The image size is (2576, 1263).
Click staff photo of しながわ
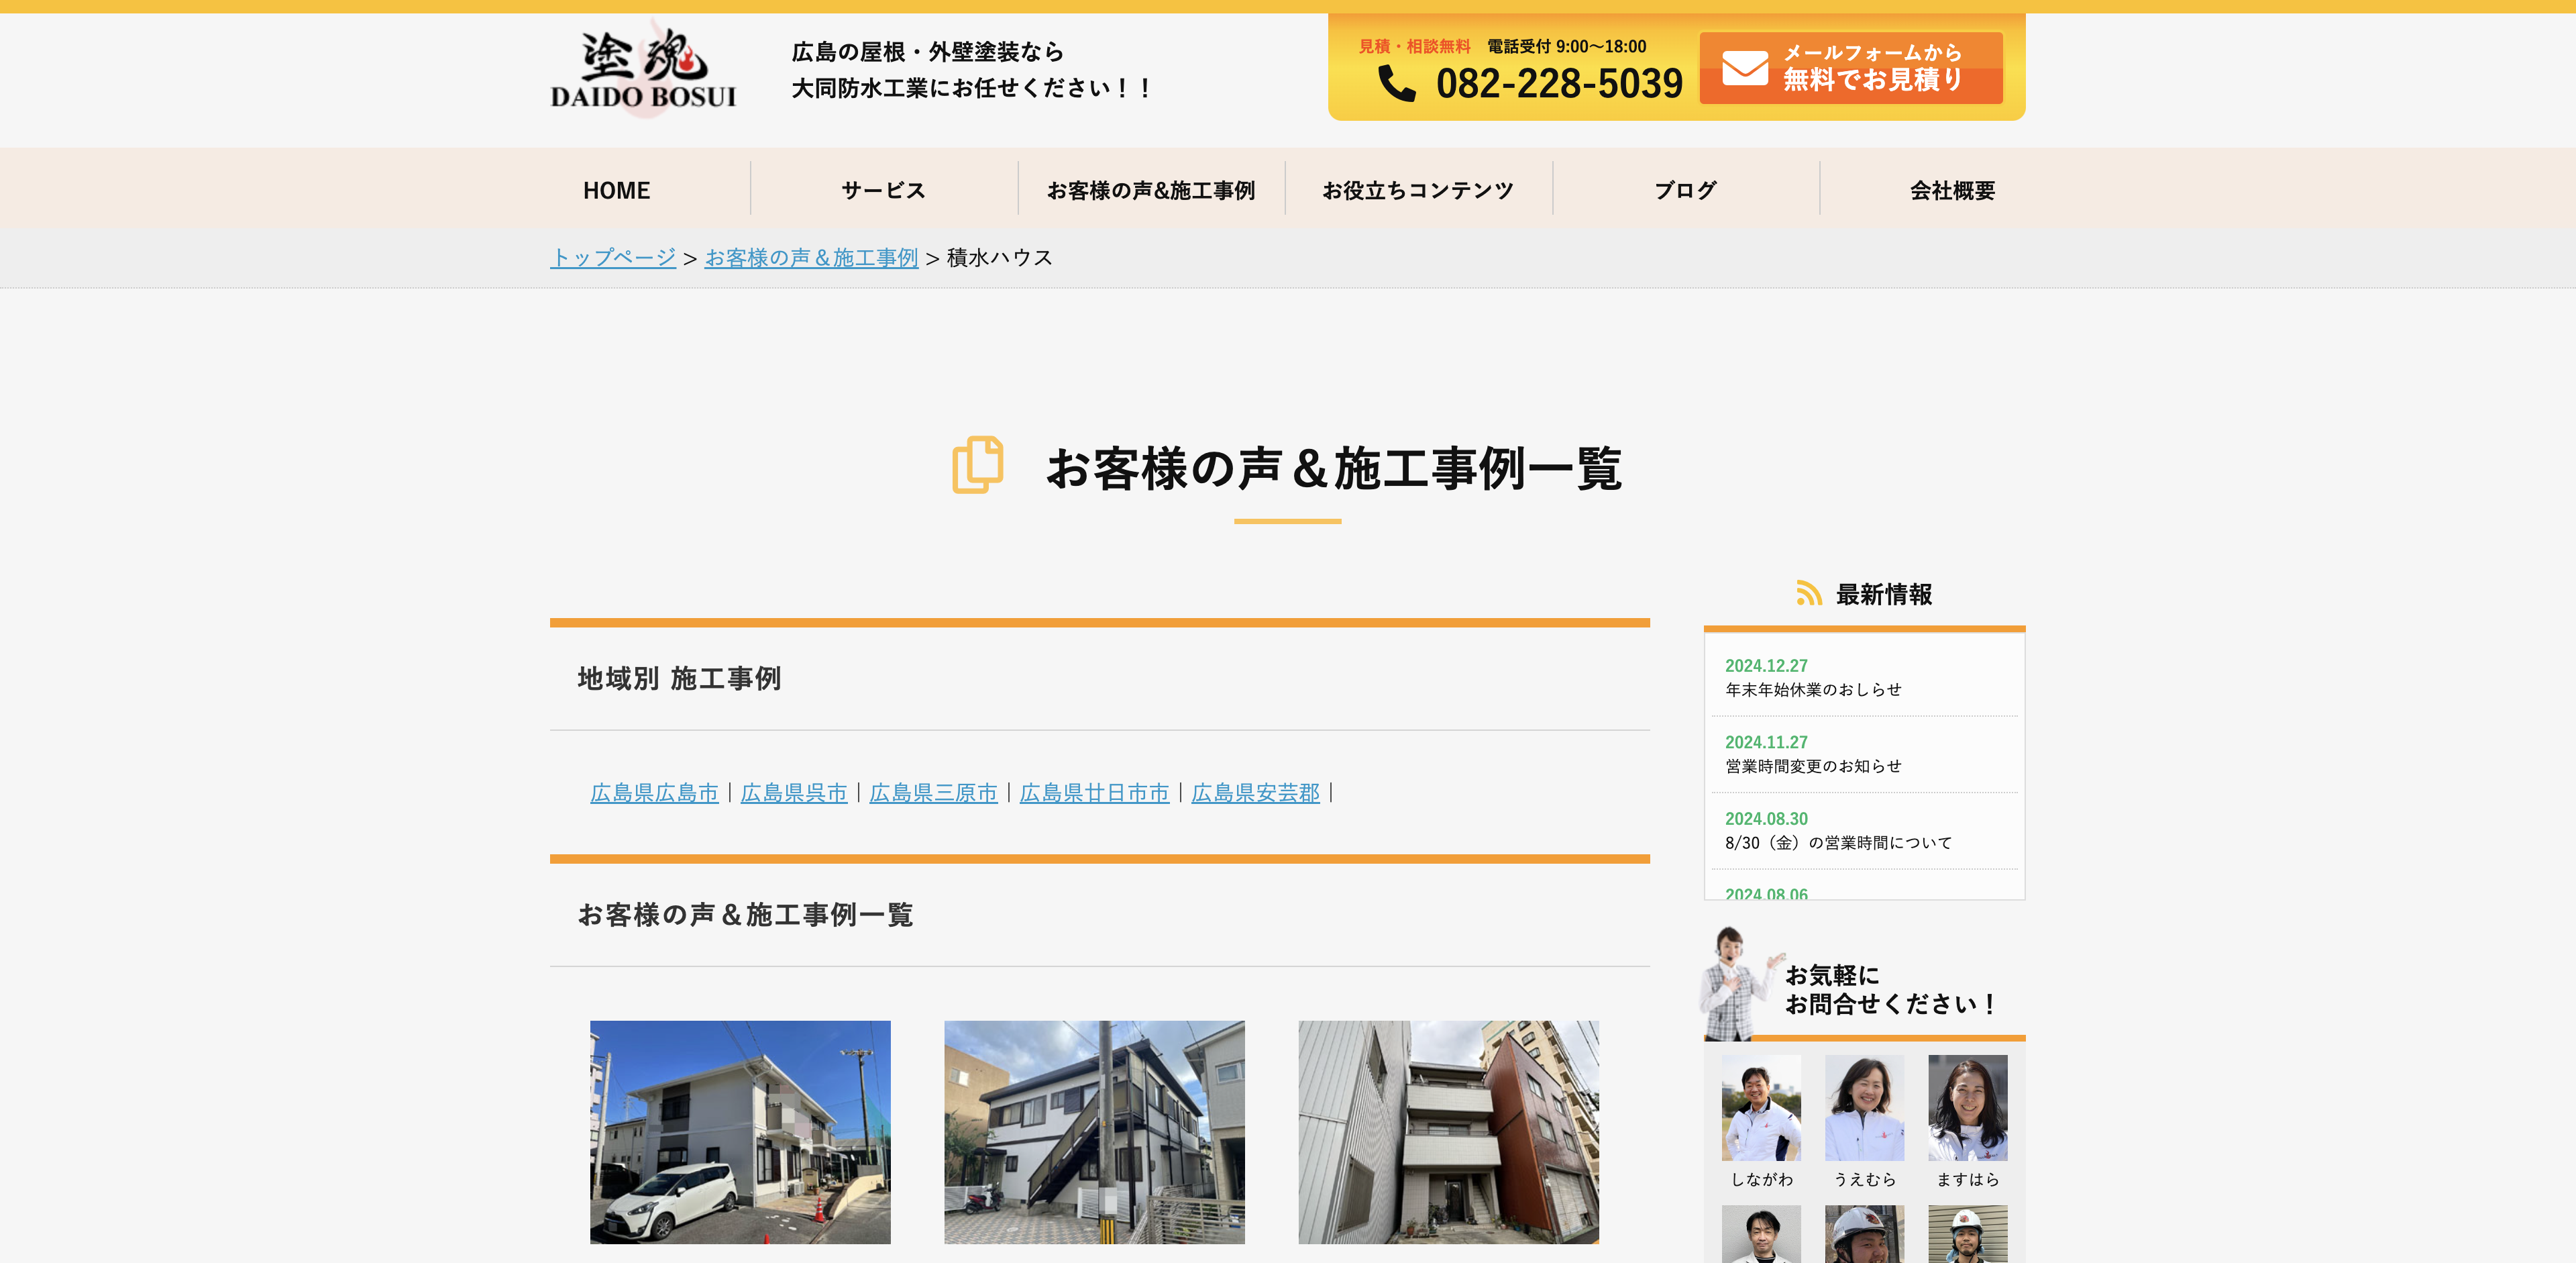point(1761,1108)
